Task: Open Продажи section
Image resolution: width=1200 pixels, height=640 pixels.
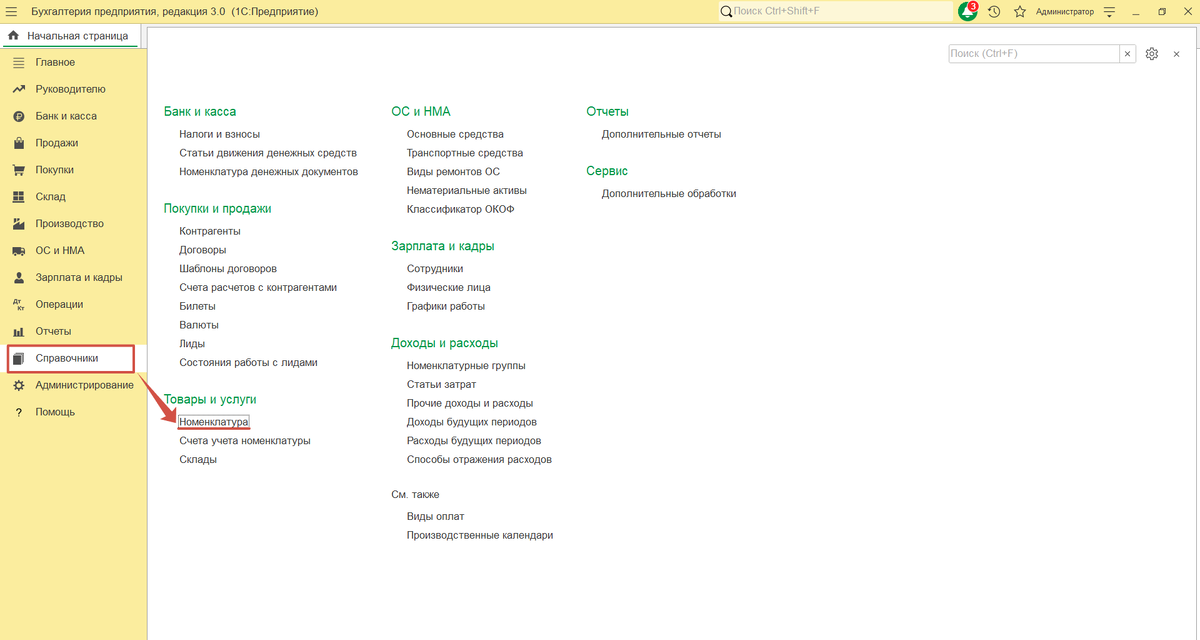Action: point(57,144)
